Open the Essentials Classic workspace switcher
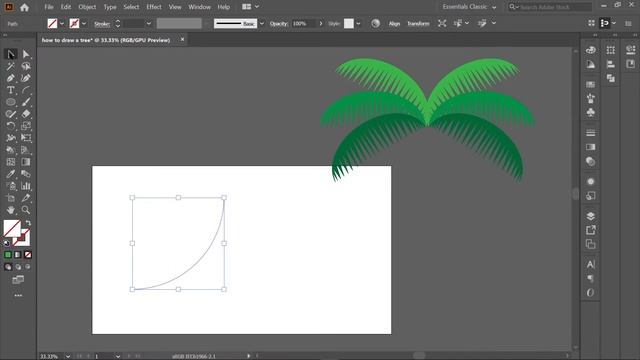 (x=469, y=7)
